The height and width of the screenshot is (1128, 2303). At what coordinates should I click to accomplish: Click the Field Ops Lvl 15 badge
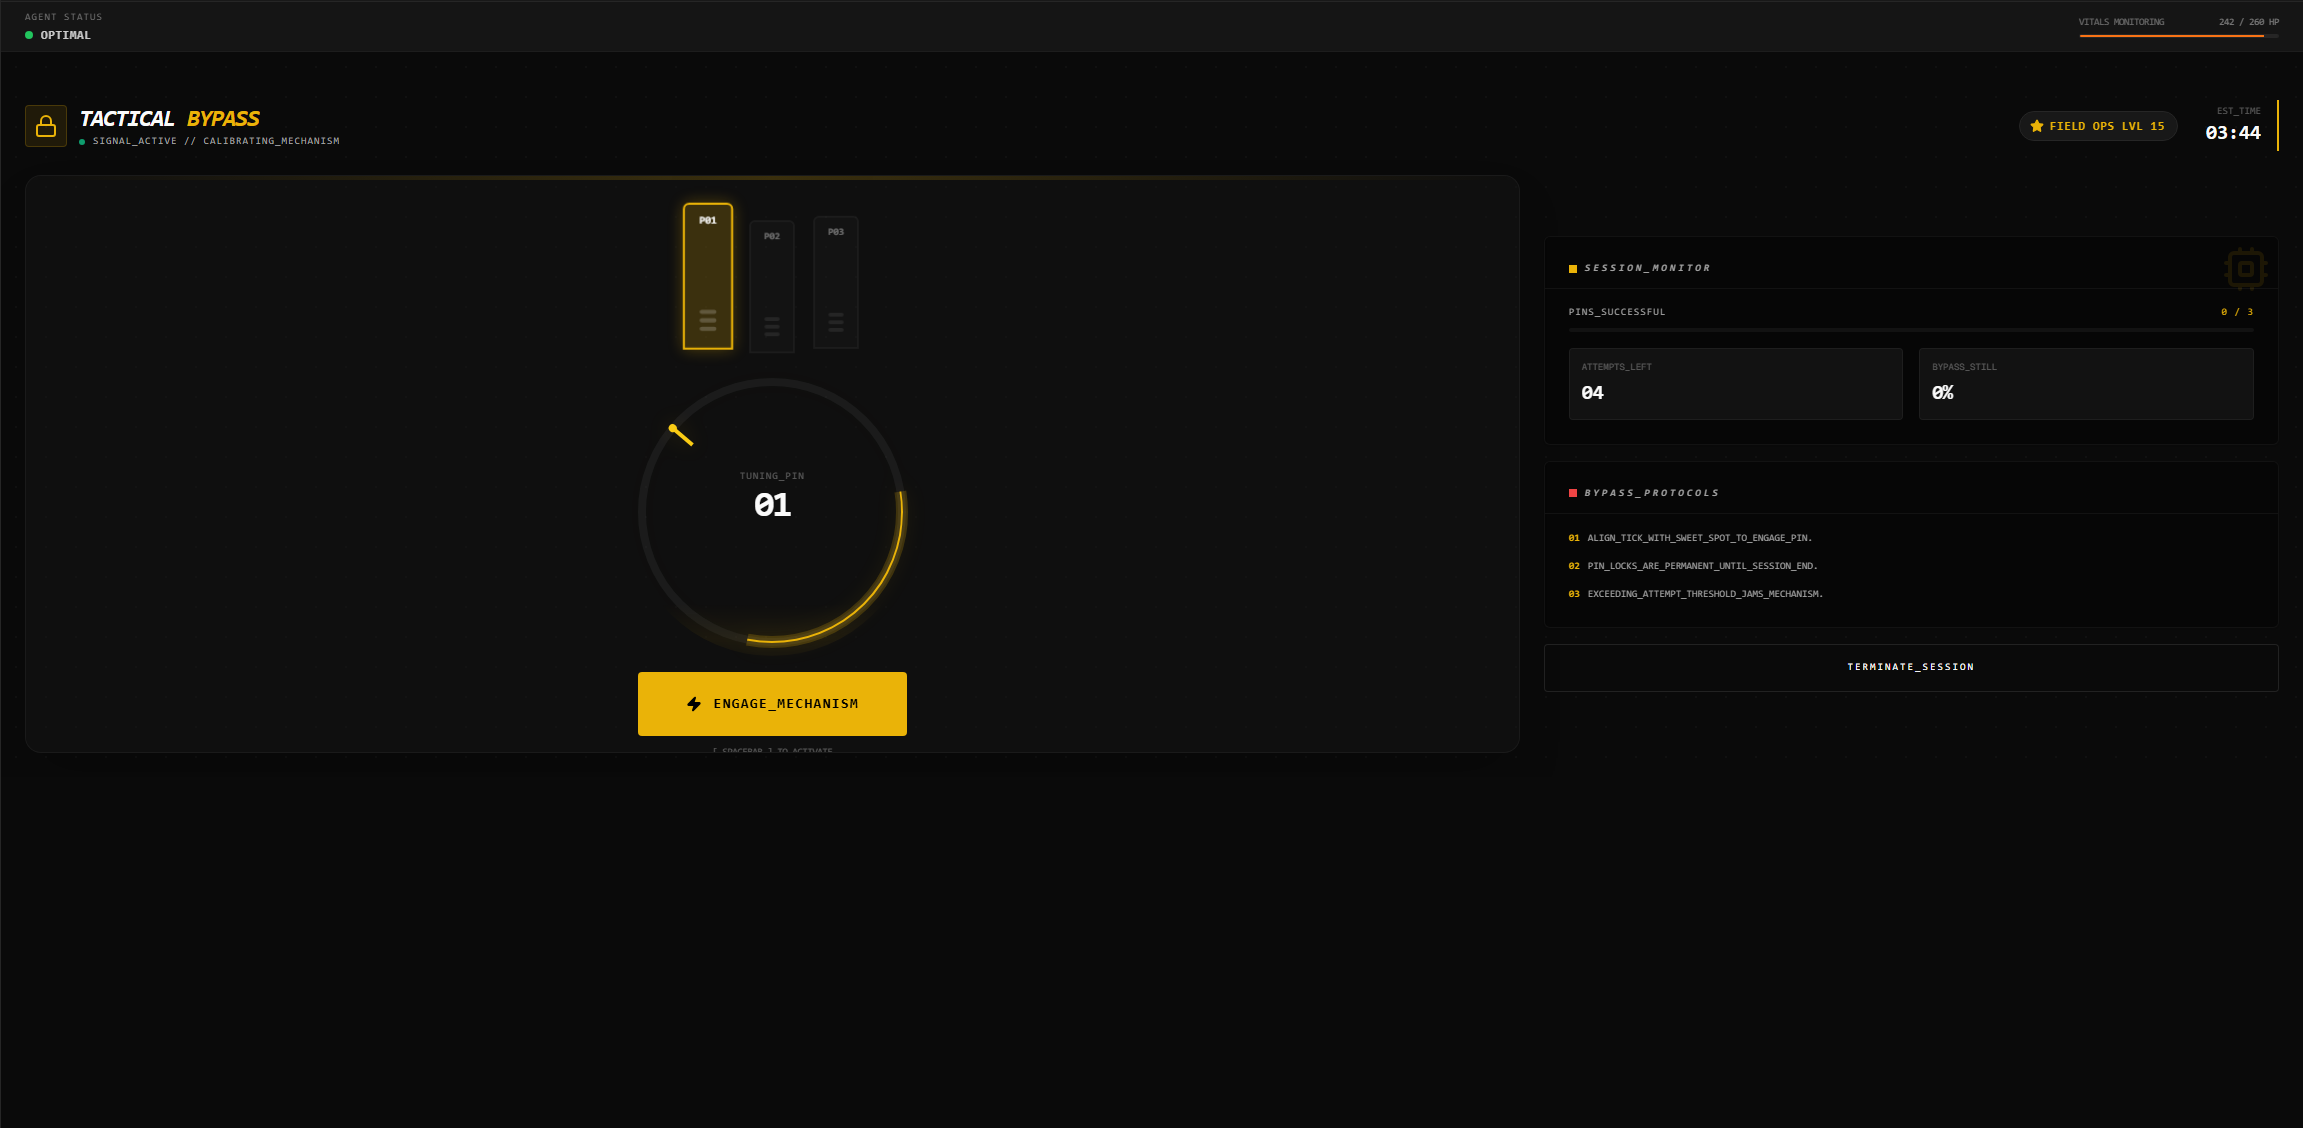tap(2098, 126)
